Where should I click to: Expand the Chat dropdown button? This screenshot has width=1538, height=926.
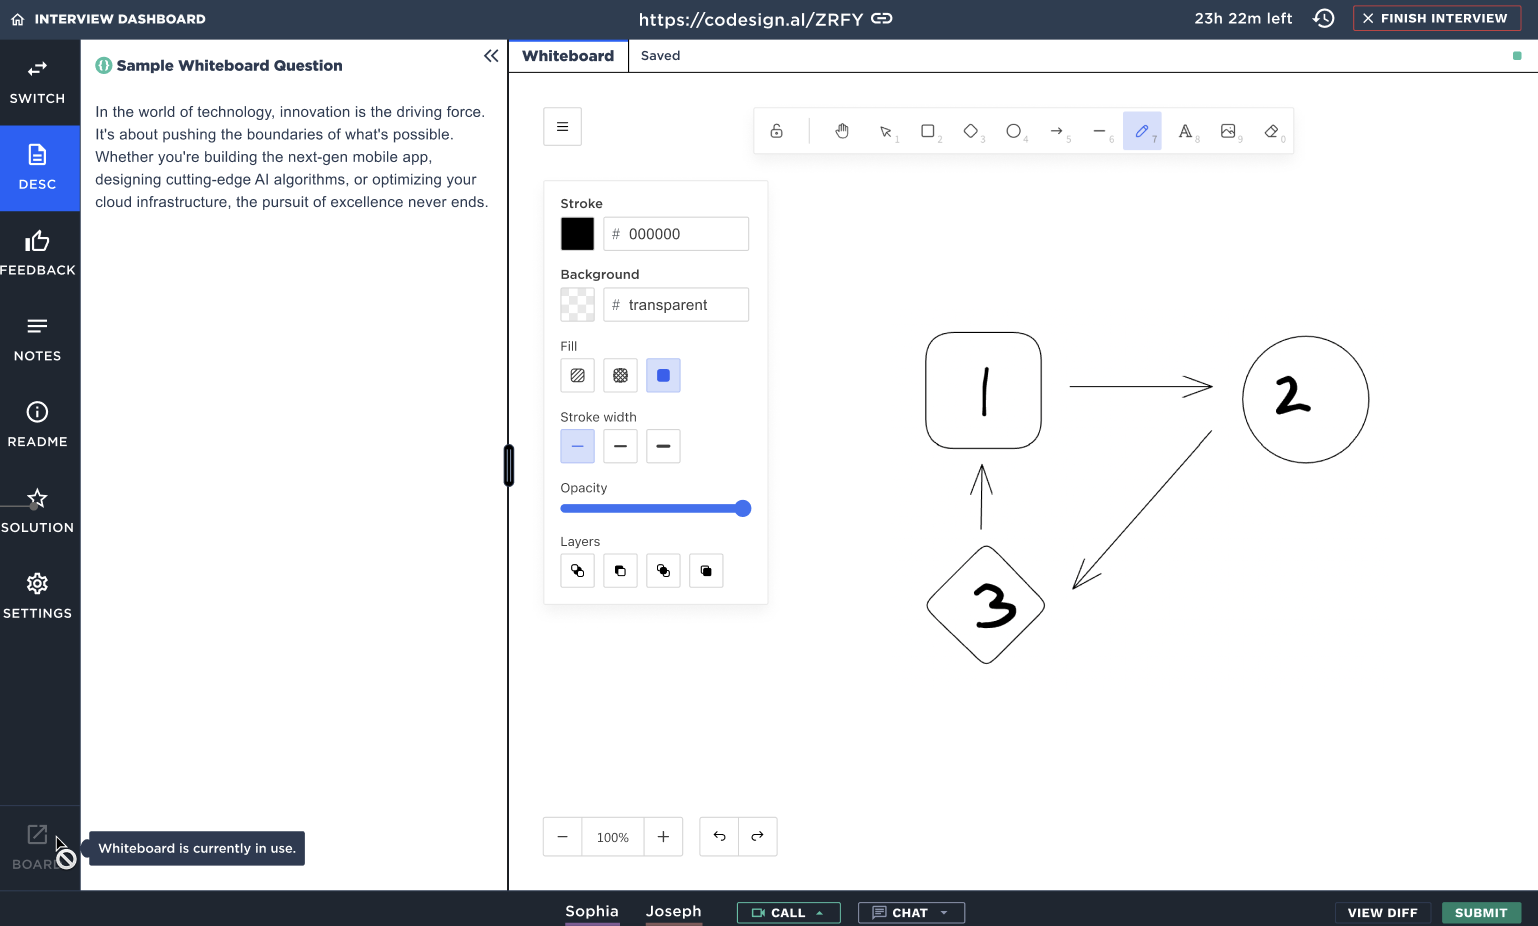click(911, 913)
